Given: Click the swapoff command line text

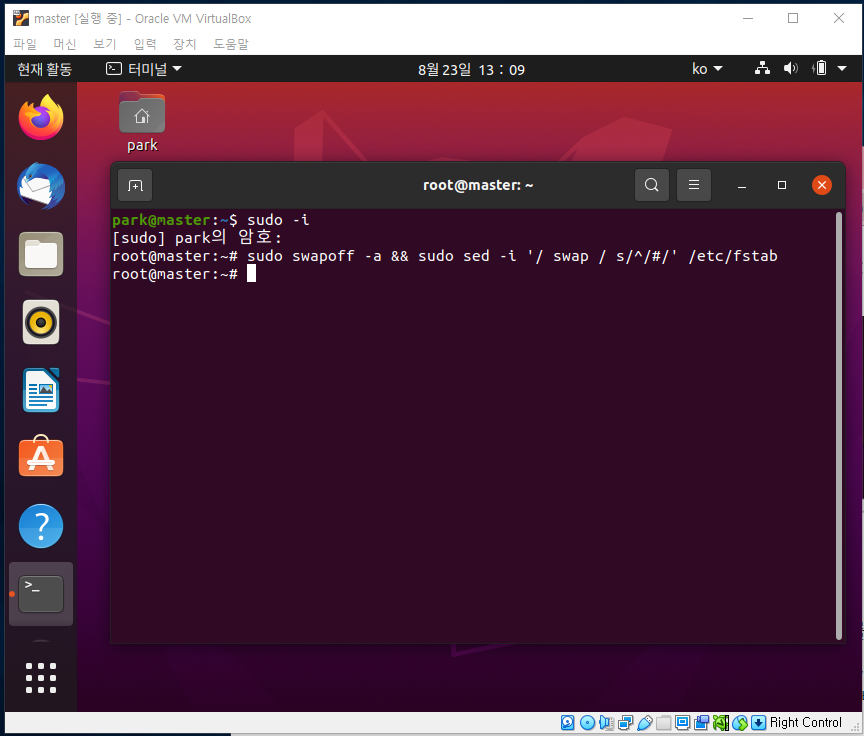Looking at the screenshot, I should (x=512, y=256).
